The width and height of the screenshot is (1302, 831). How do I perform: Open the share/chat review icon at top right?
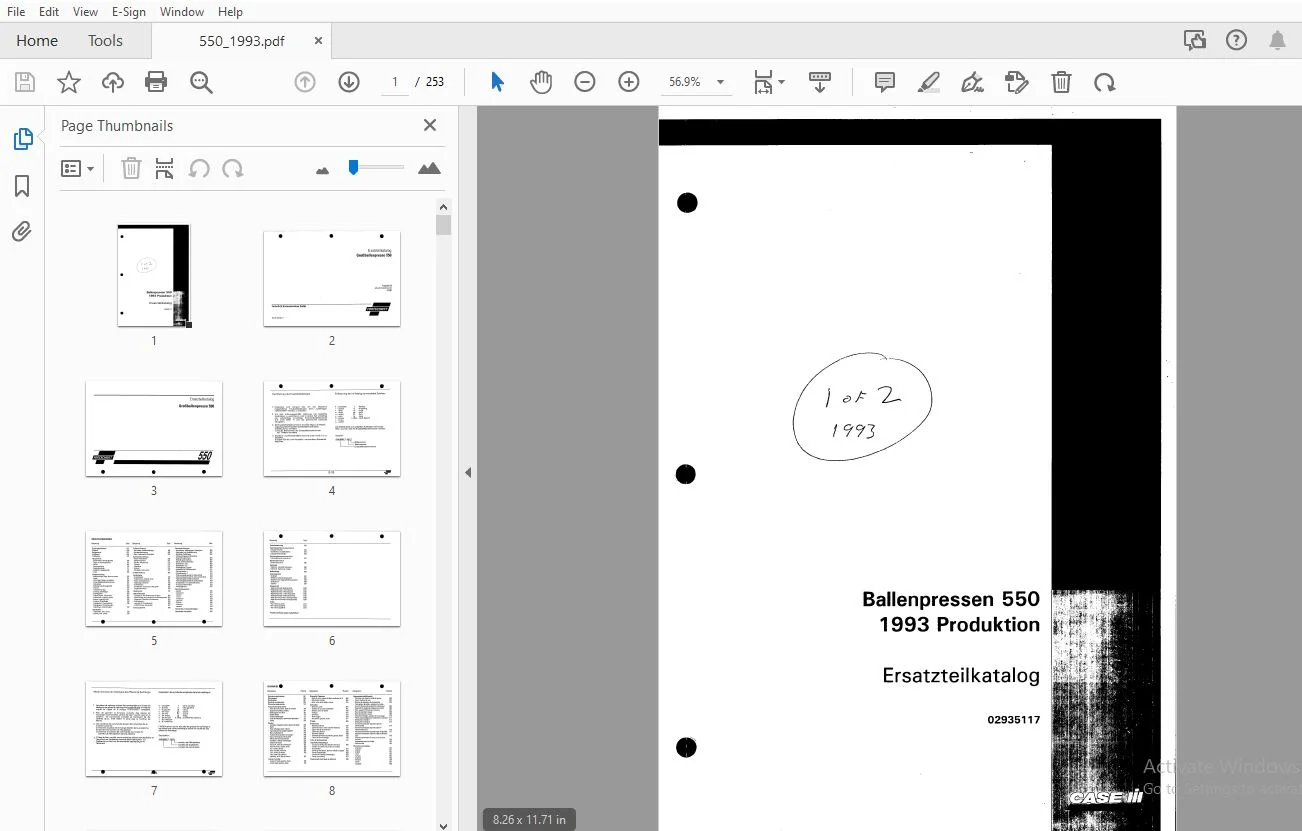(1194, 40)
